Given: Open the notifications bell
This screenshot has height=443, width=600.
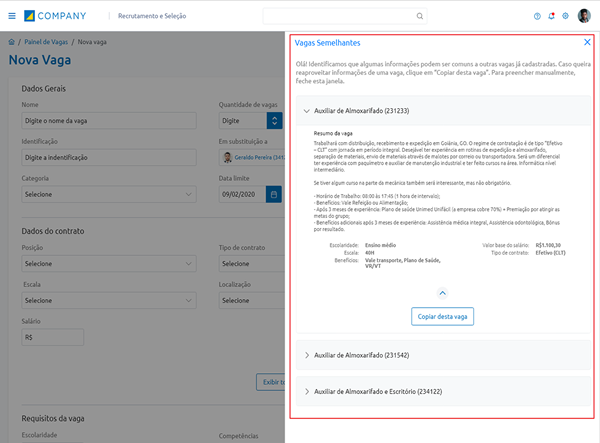Looking at the screenshot, I should pos(551,16).
